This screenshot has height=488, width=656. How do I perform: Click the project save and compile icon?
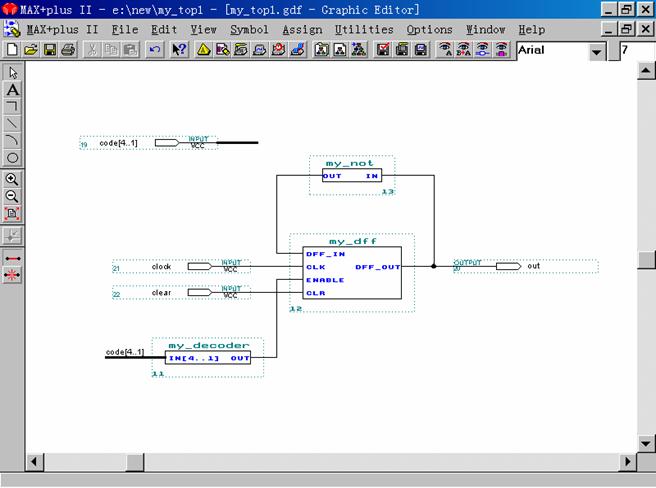(402, 50)
